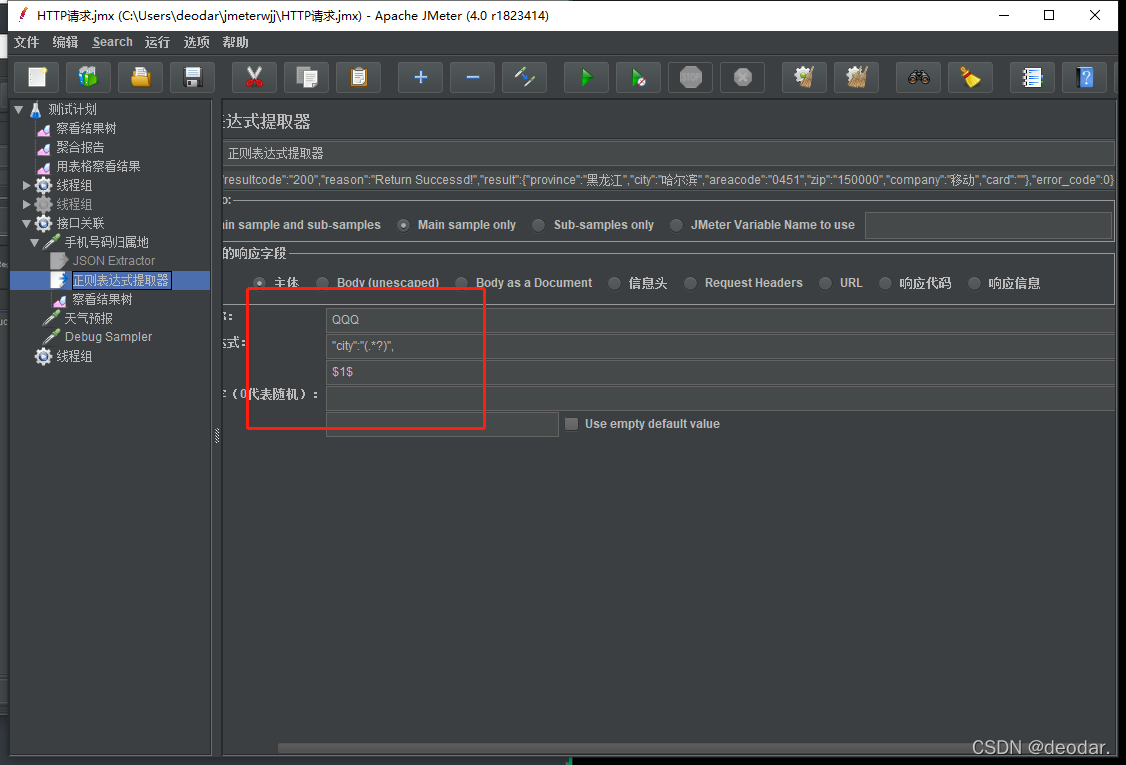Click the Shutdown test icon
The width and height of the screenshot is (1126, 765).
click(x=743, y=77)
